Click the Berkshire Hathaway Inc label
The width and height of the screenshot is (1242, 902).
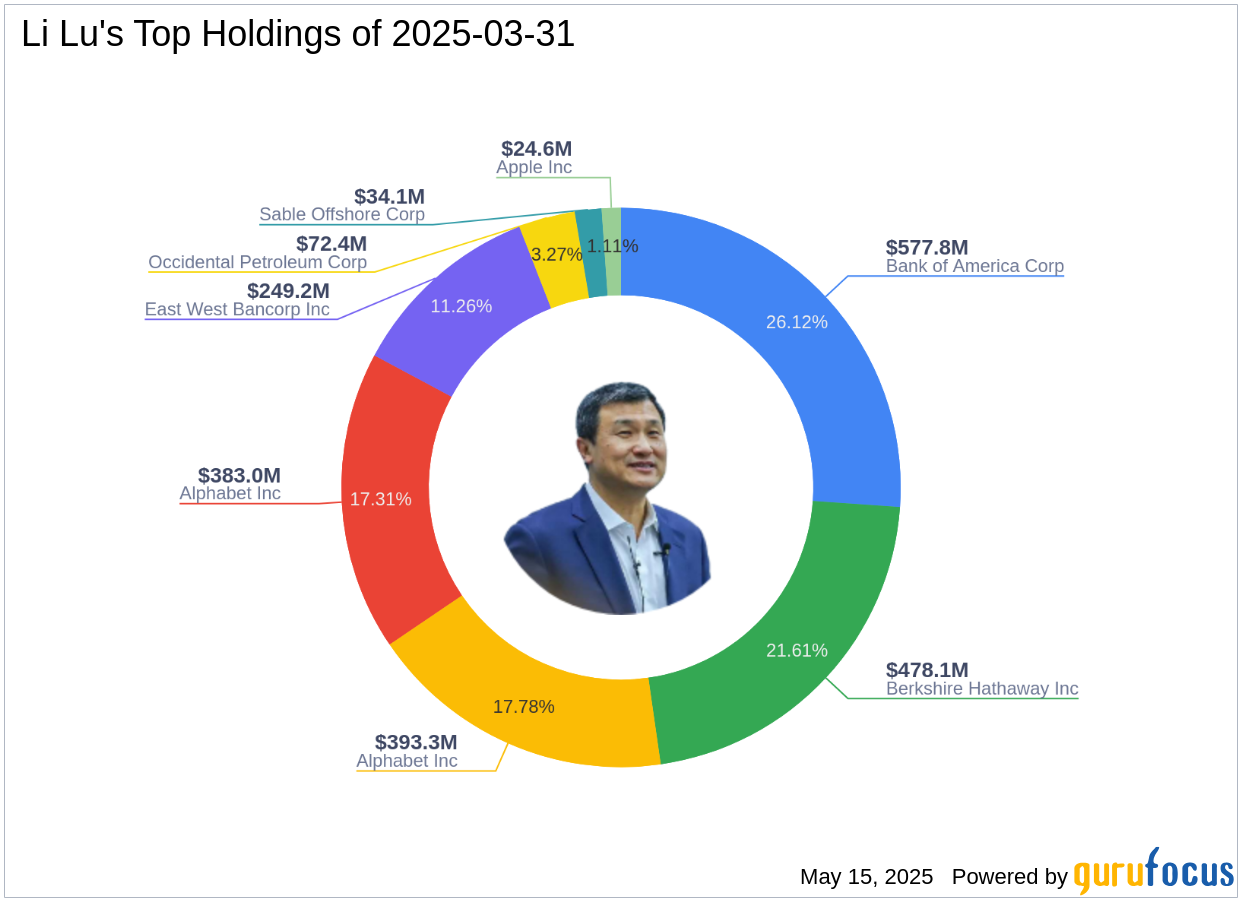(982, 689)
